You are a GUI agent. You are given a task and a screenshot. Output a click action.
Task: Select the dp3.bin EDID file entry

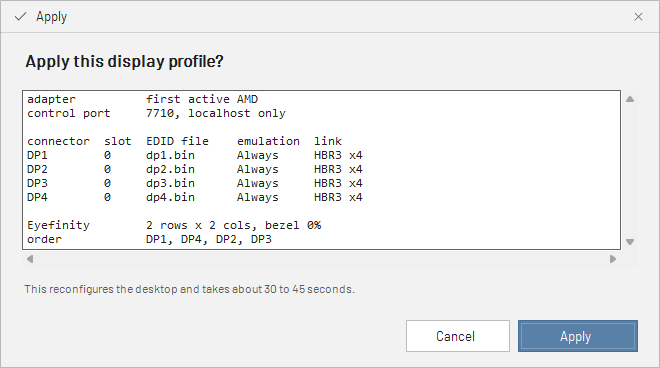170,183
